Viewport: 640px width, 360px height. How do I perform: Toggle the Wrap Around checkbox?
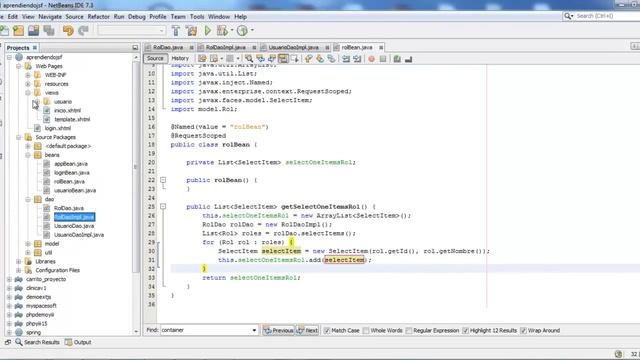[x=523, y=331]
